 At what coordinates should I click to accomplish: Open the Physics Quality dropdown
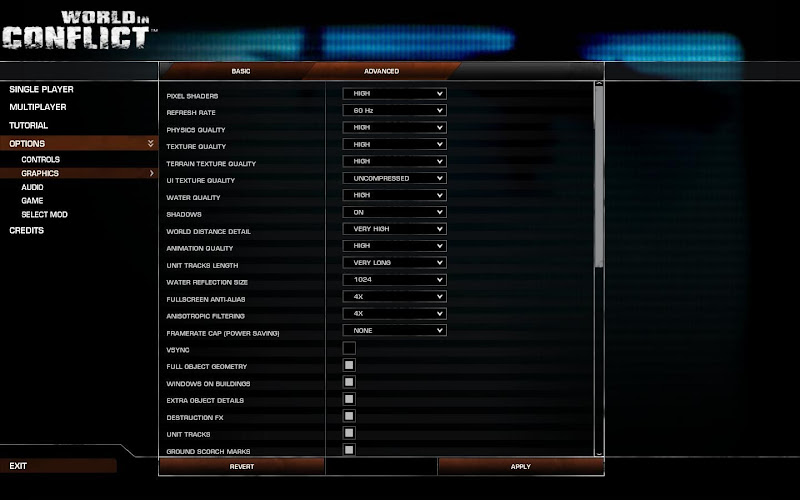(394, 128)
